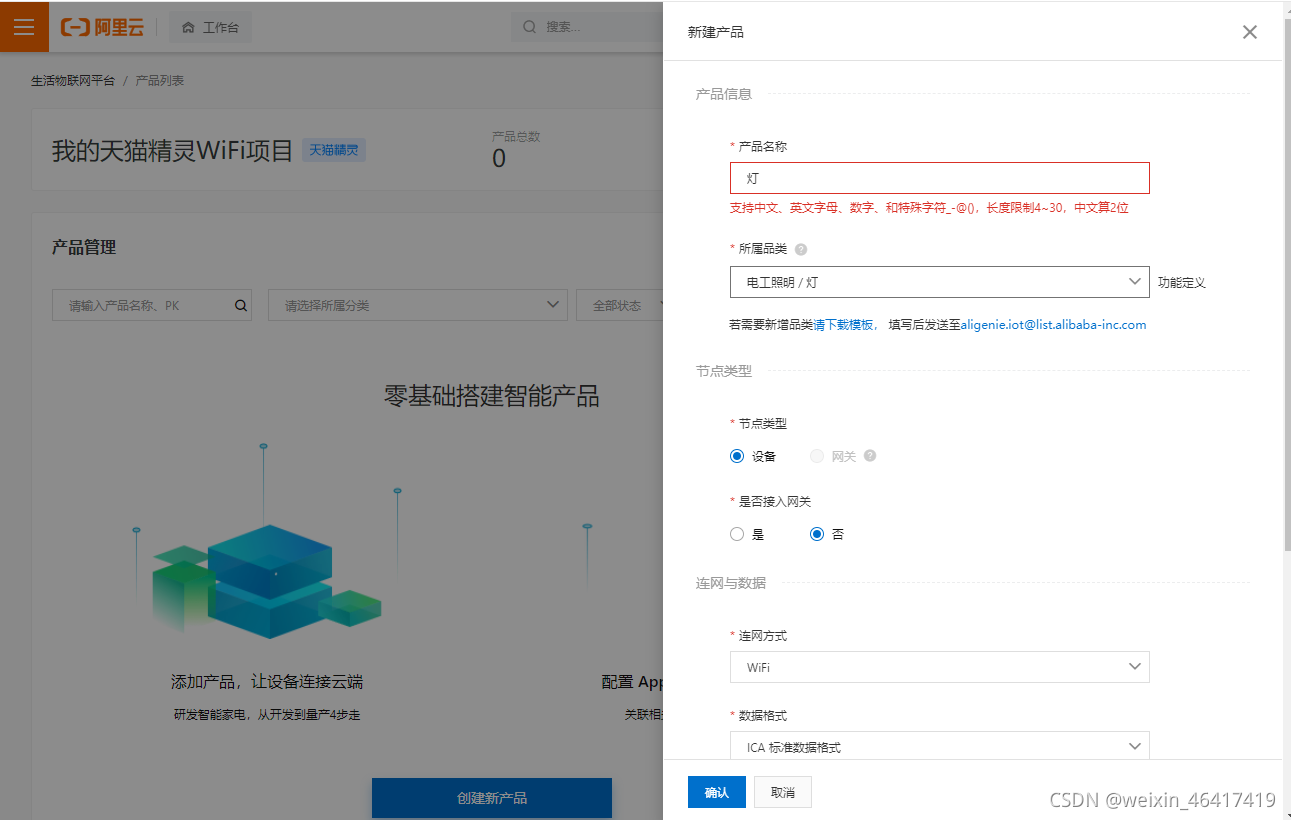
Task: Select the disabled 网关 radio option
Action: (x=817, y=456)
